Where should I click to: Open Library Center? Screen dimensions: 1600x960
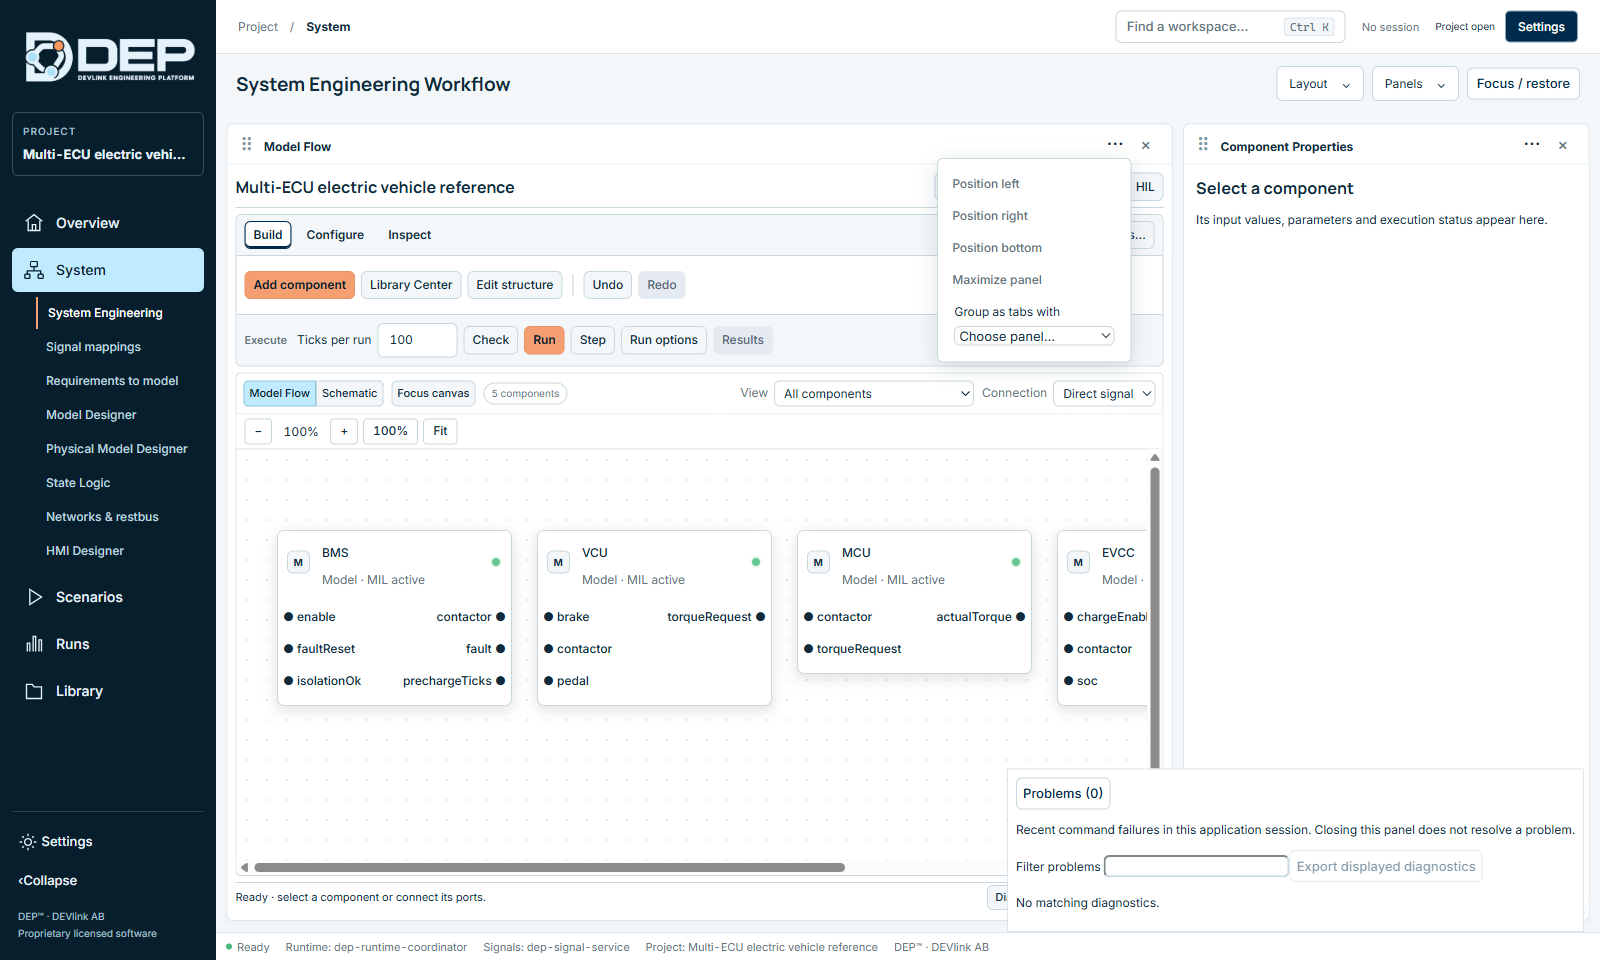pos(411,285)
